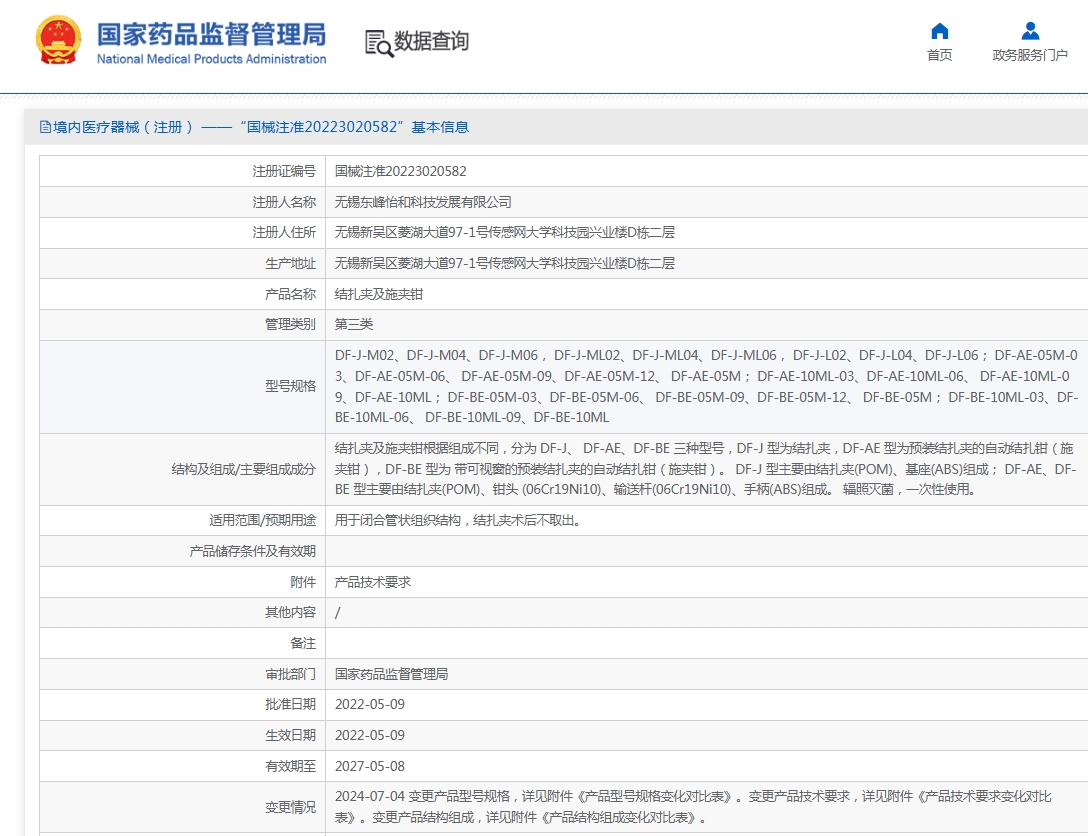Select the DF-J-M02 model specification text
This screenshot has height=836, width=1088.
click(706, 386)
